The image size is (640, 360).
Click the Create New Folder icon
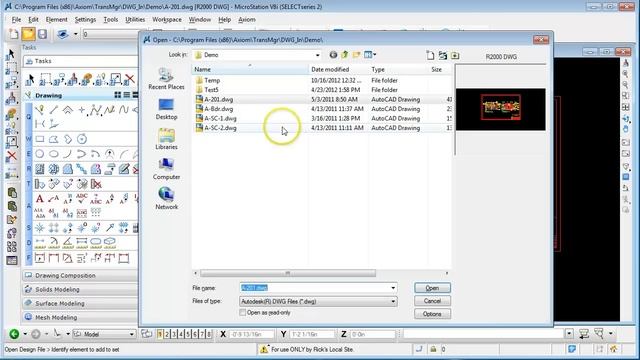356,55
